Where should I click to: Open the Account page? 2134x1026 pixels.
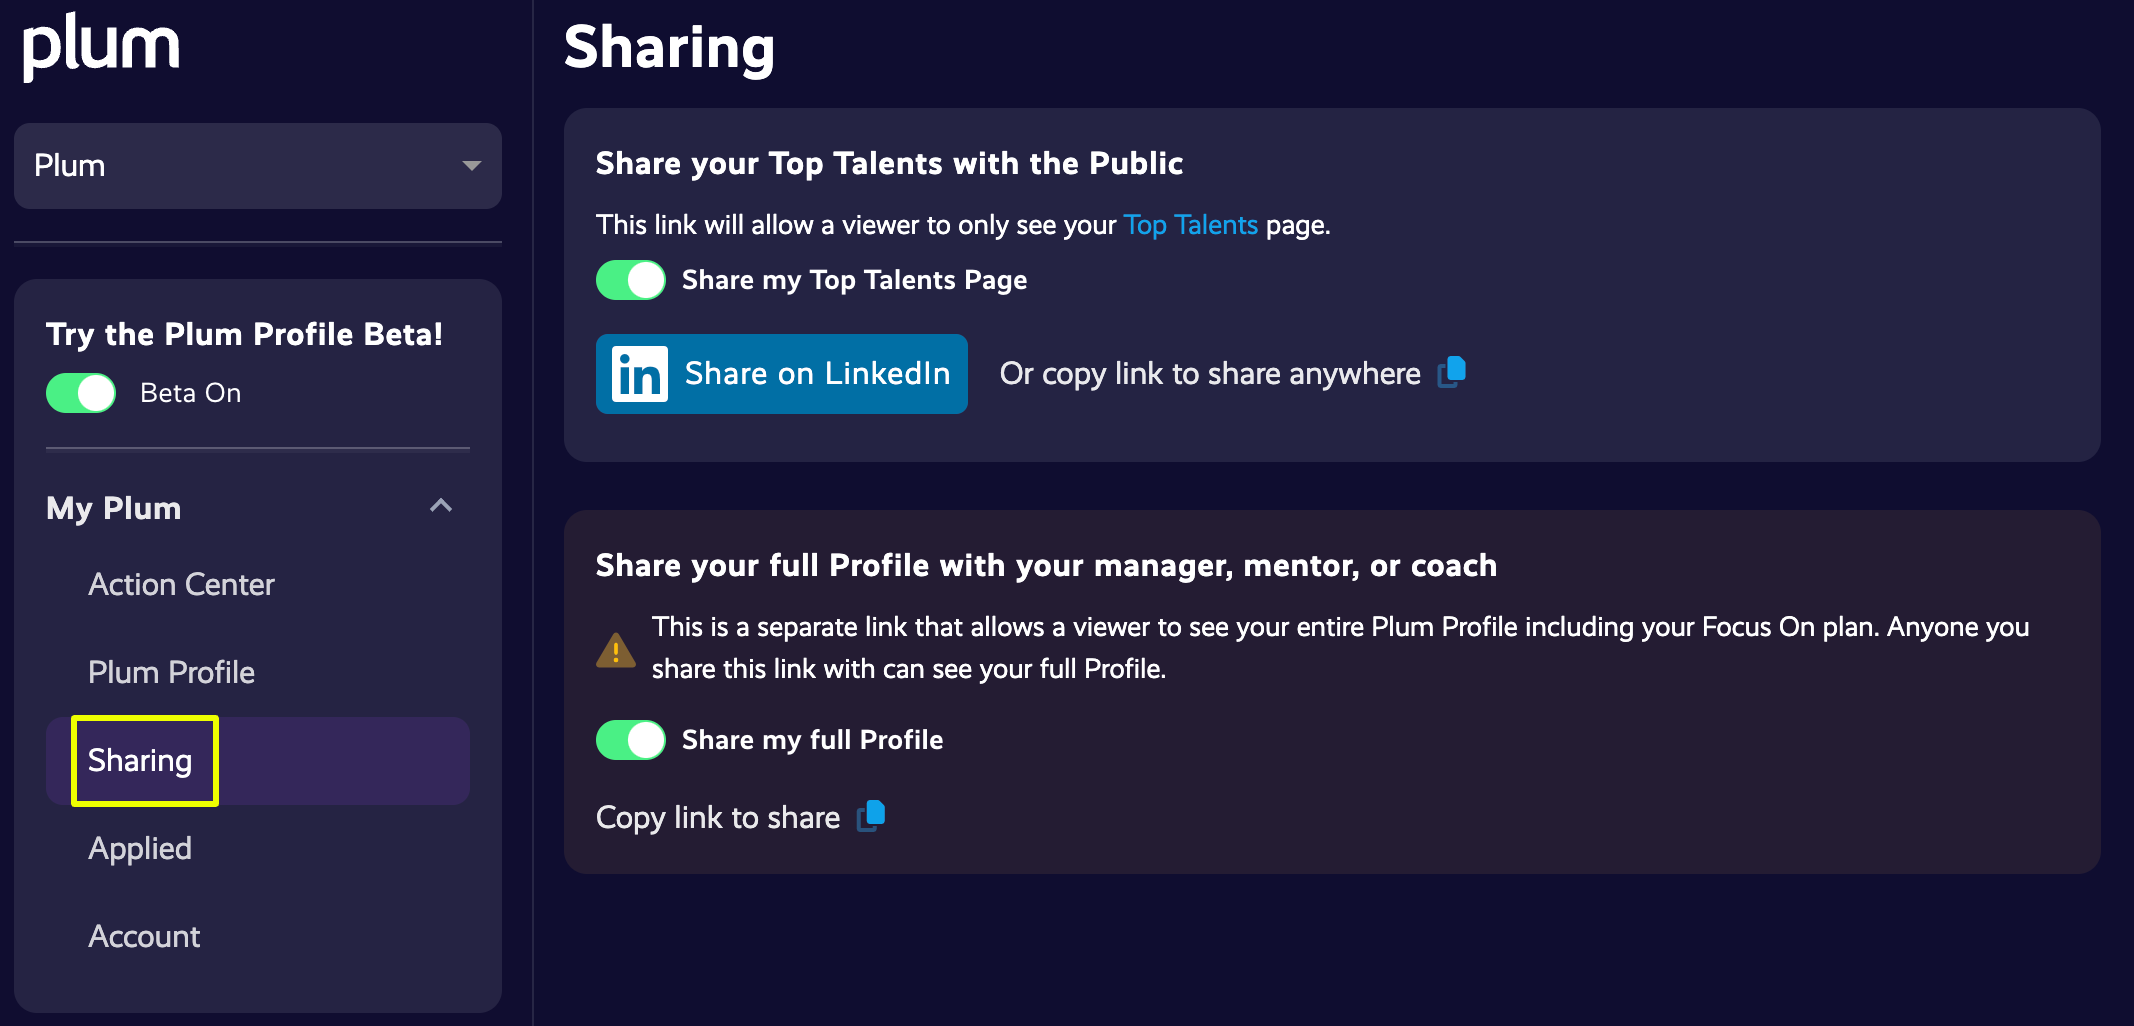point(143,936)
